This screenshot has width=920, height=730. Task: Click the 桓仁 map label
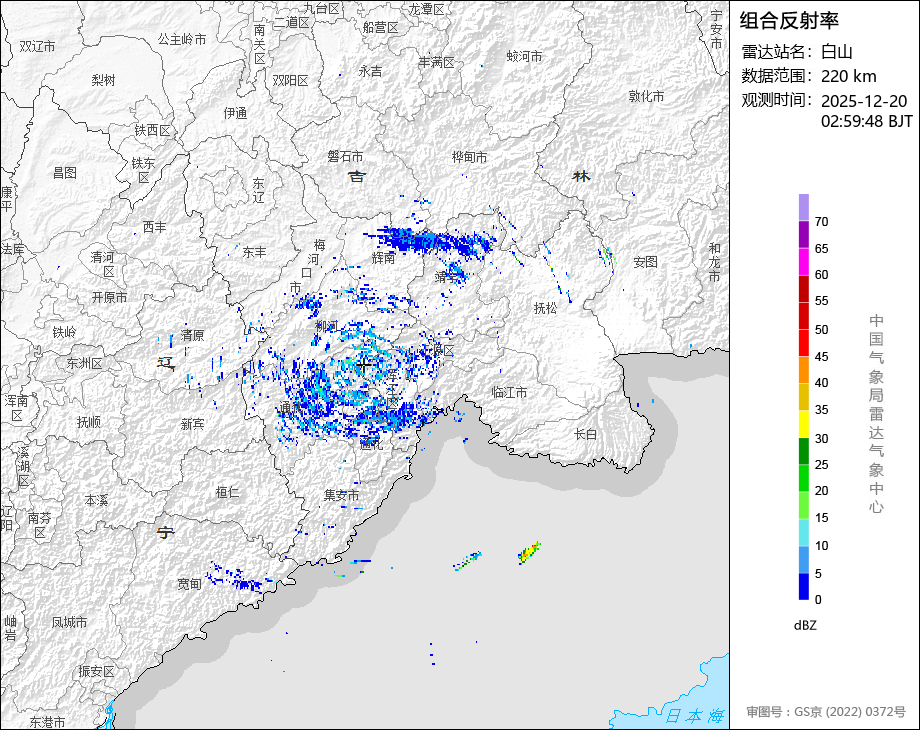(x=227, y=492)
